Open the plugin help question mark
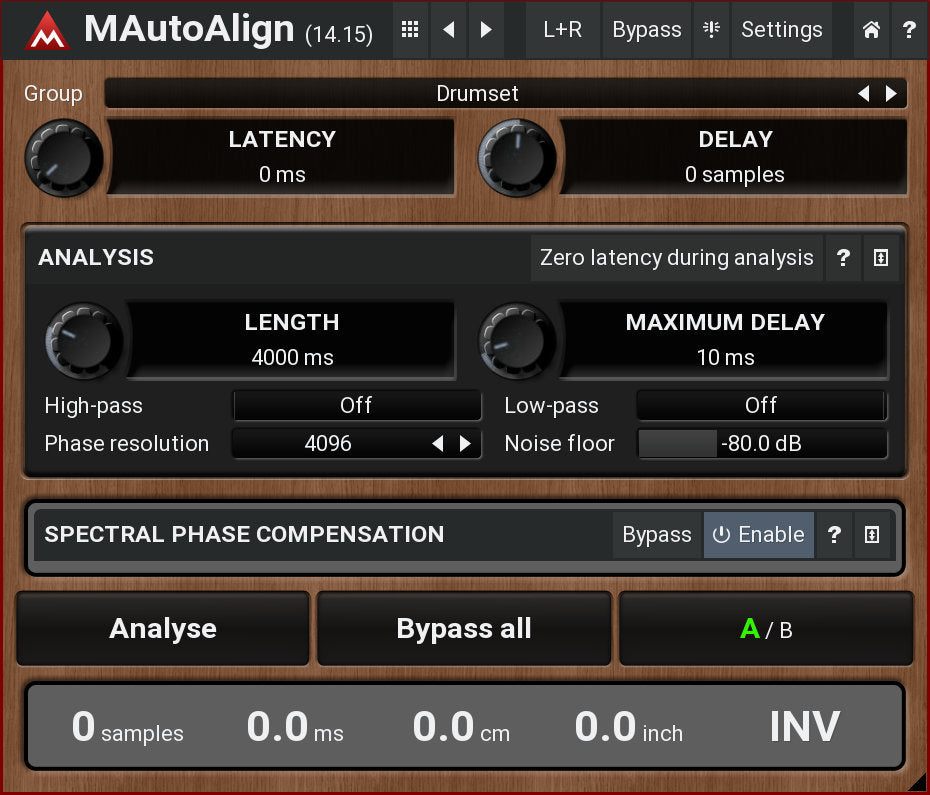 coord(909,30)
